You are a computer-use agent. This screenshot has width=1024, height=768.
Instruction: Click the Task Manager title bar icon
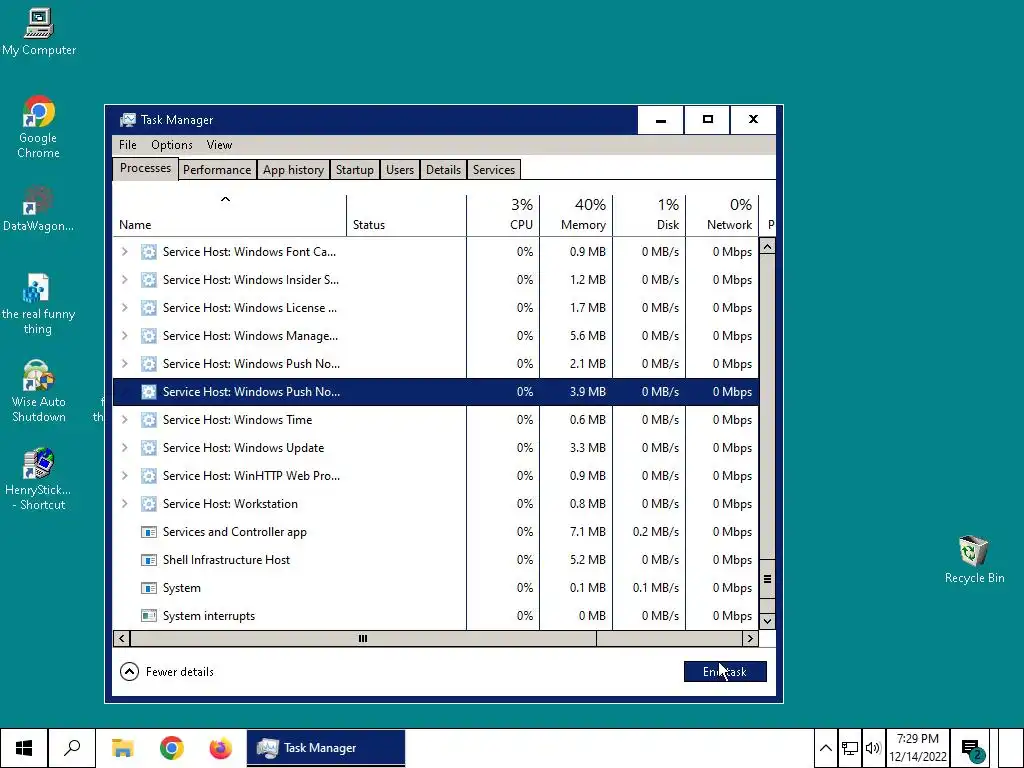(128, 120)
